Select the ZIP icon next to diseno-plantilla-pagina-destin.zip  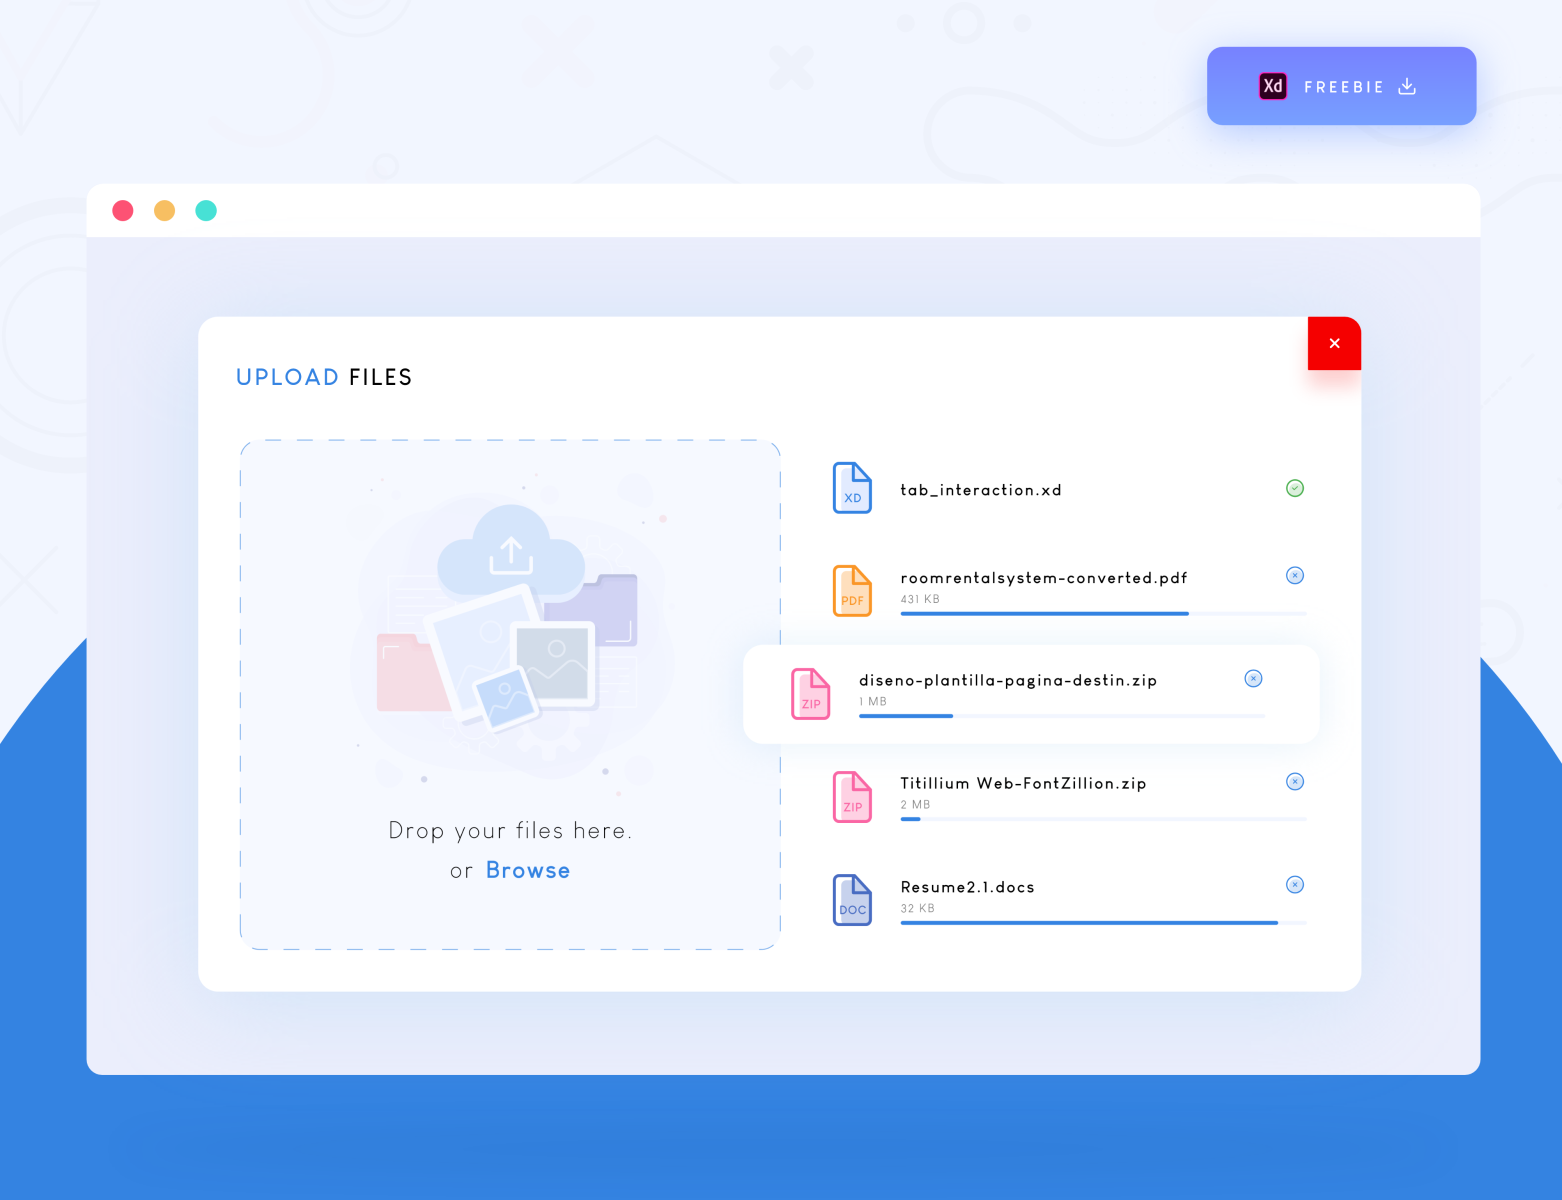(811, 694)
